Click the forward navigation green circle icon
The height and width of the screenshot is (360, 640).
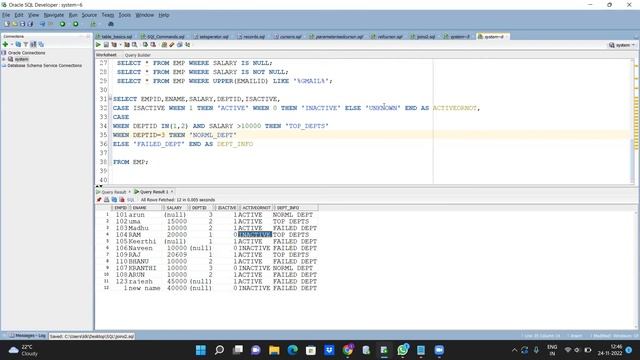pyautogui.click(x=76, y=24)
